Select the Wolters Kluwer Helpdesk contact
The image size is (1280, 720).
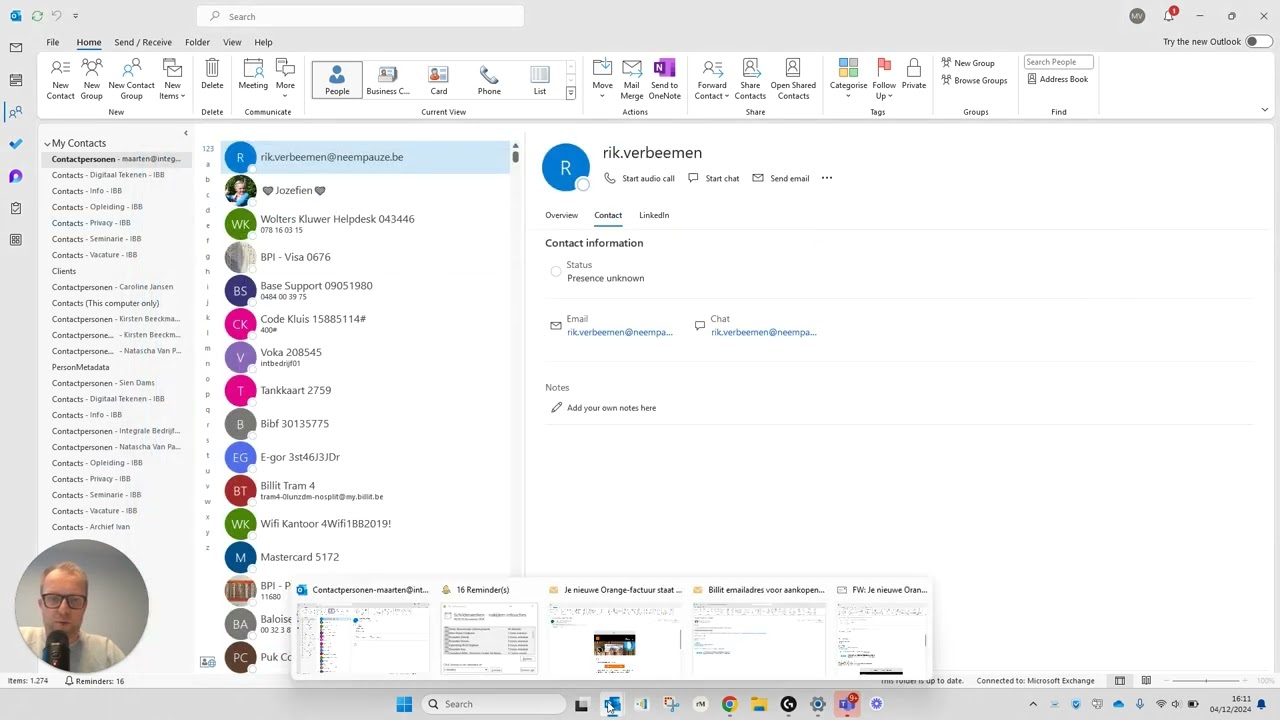point(366,223)
